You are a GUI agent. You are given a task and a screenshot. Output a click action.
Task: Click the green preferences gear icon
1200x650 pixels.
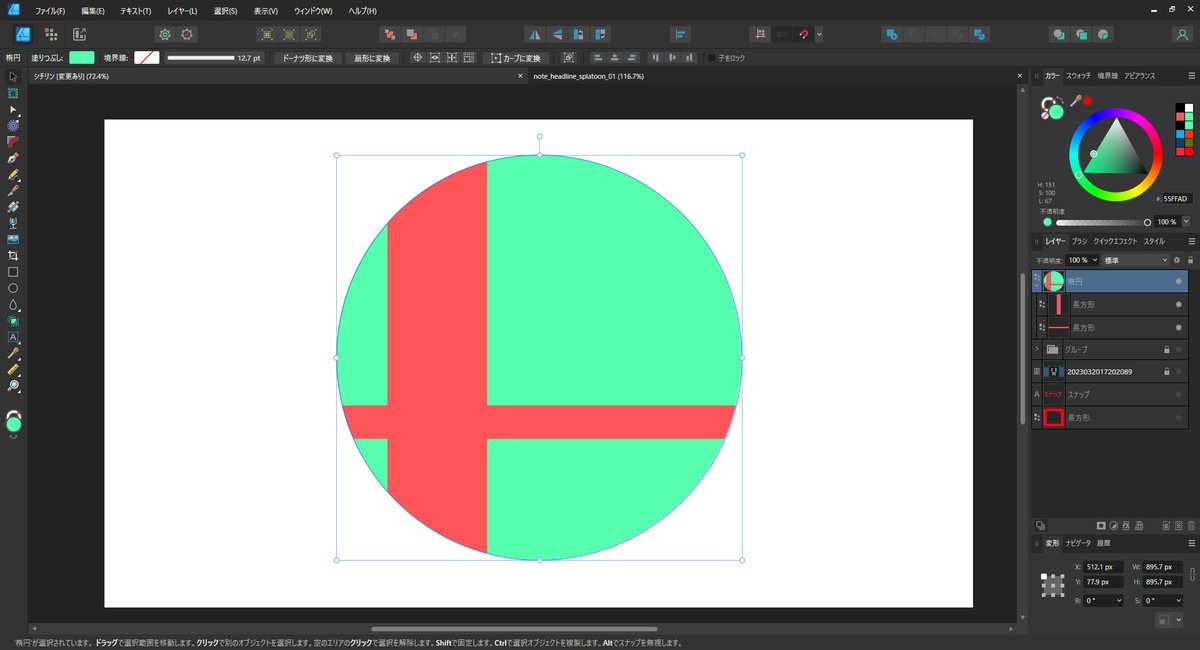point(165,33)
